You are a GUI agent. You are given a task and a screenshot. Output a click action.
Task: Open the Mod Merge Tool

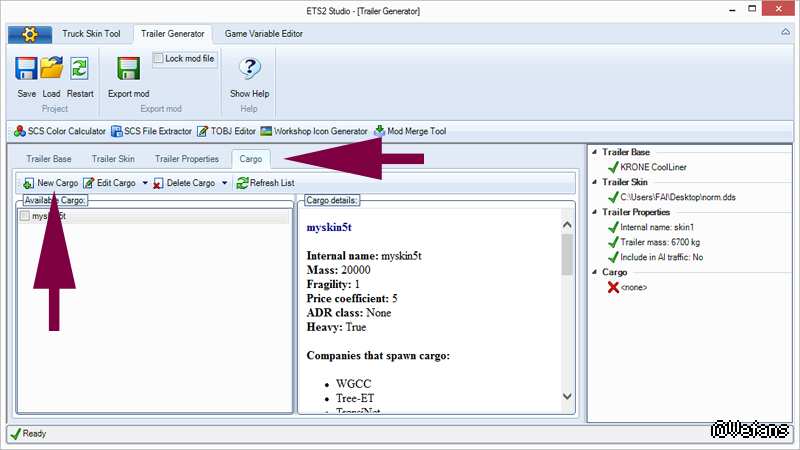tap(410, 131)
